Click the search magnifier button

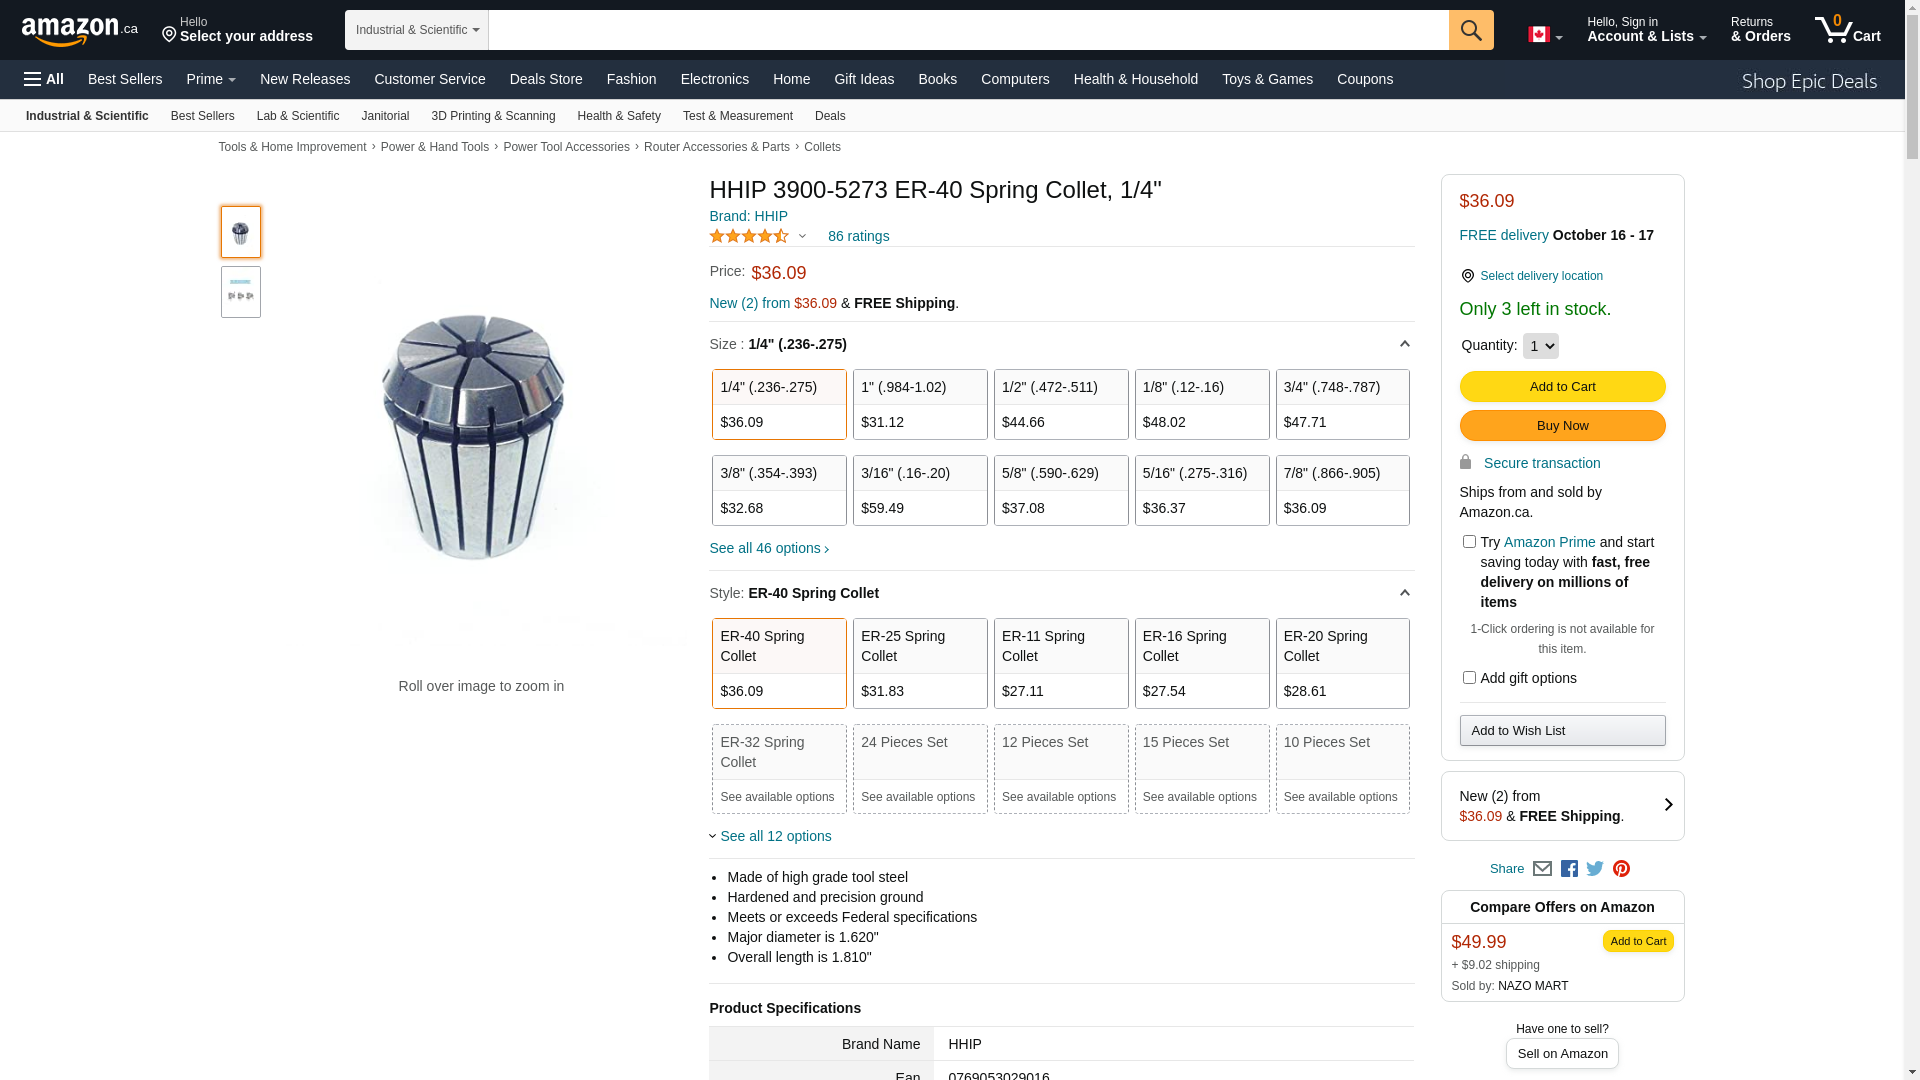(x=1470, y=30)
